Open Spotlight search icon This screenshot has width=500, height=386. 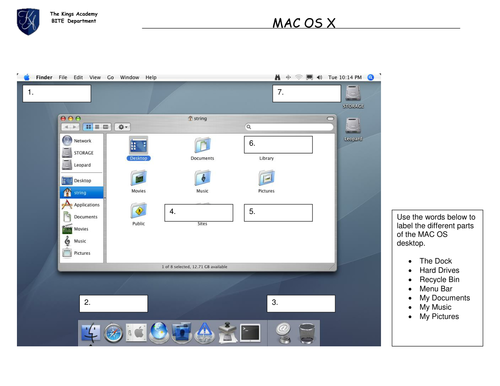371,77
